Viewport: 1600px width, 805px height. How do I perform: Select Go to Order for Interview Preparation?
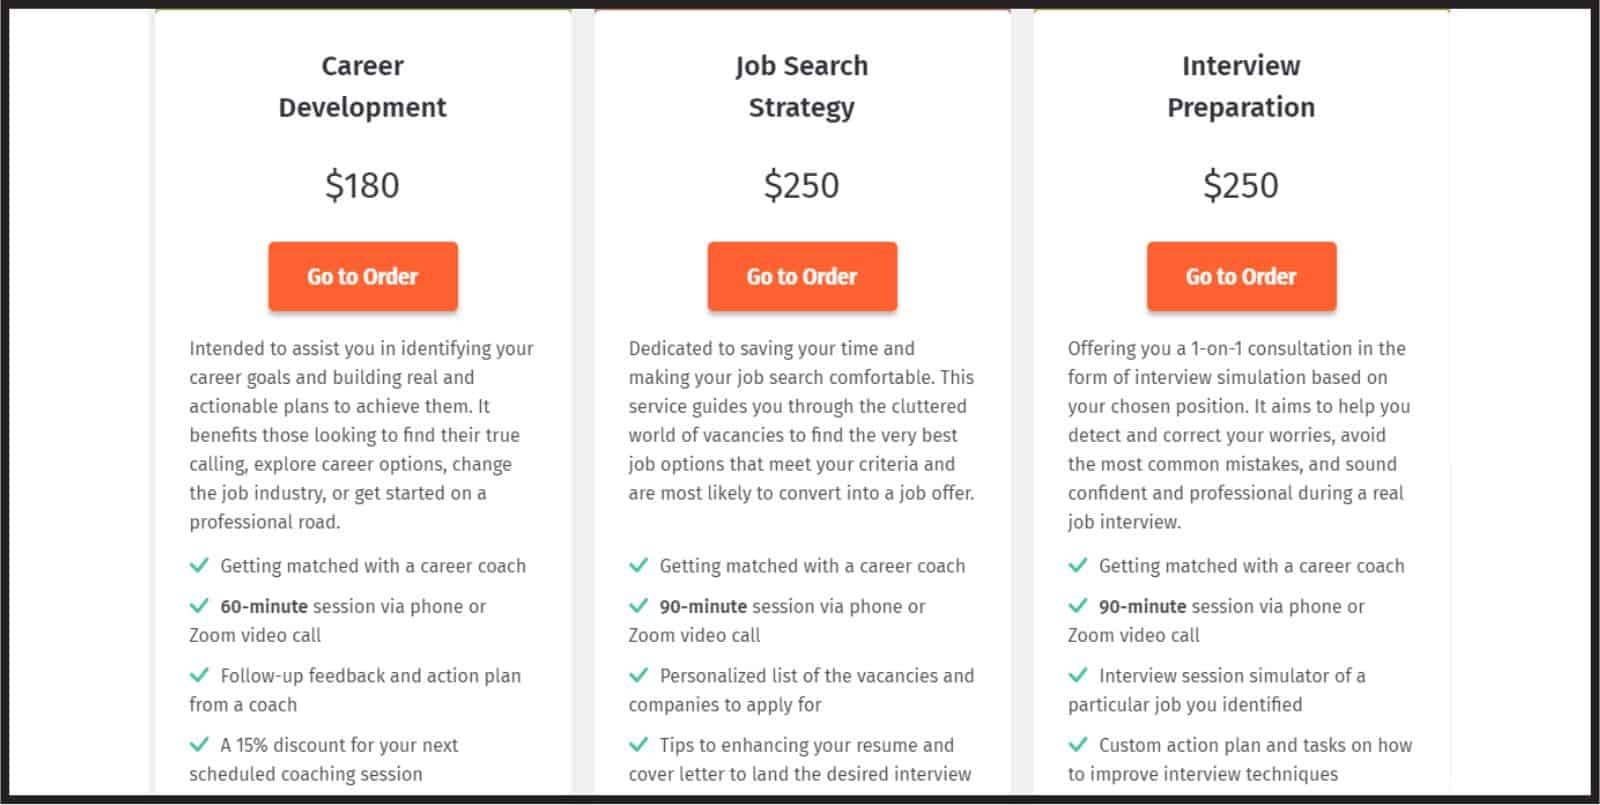coord(1240,276)
